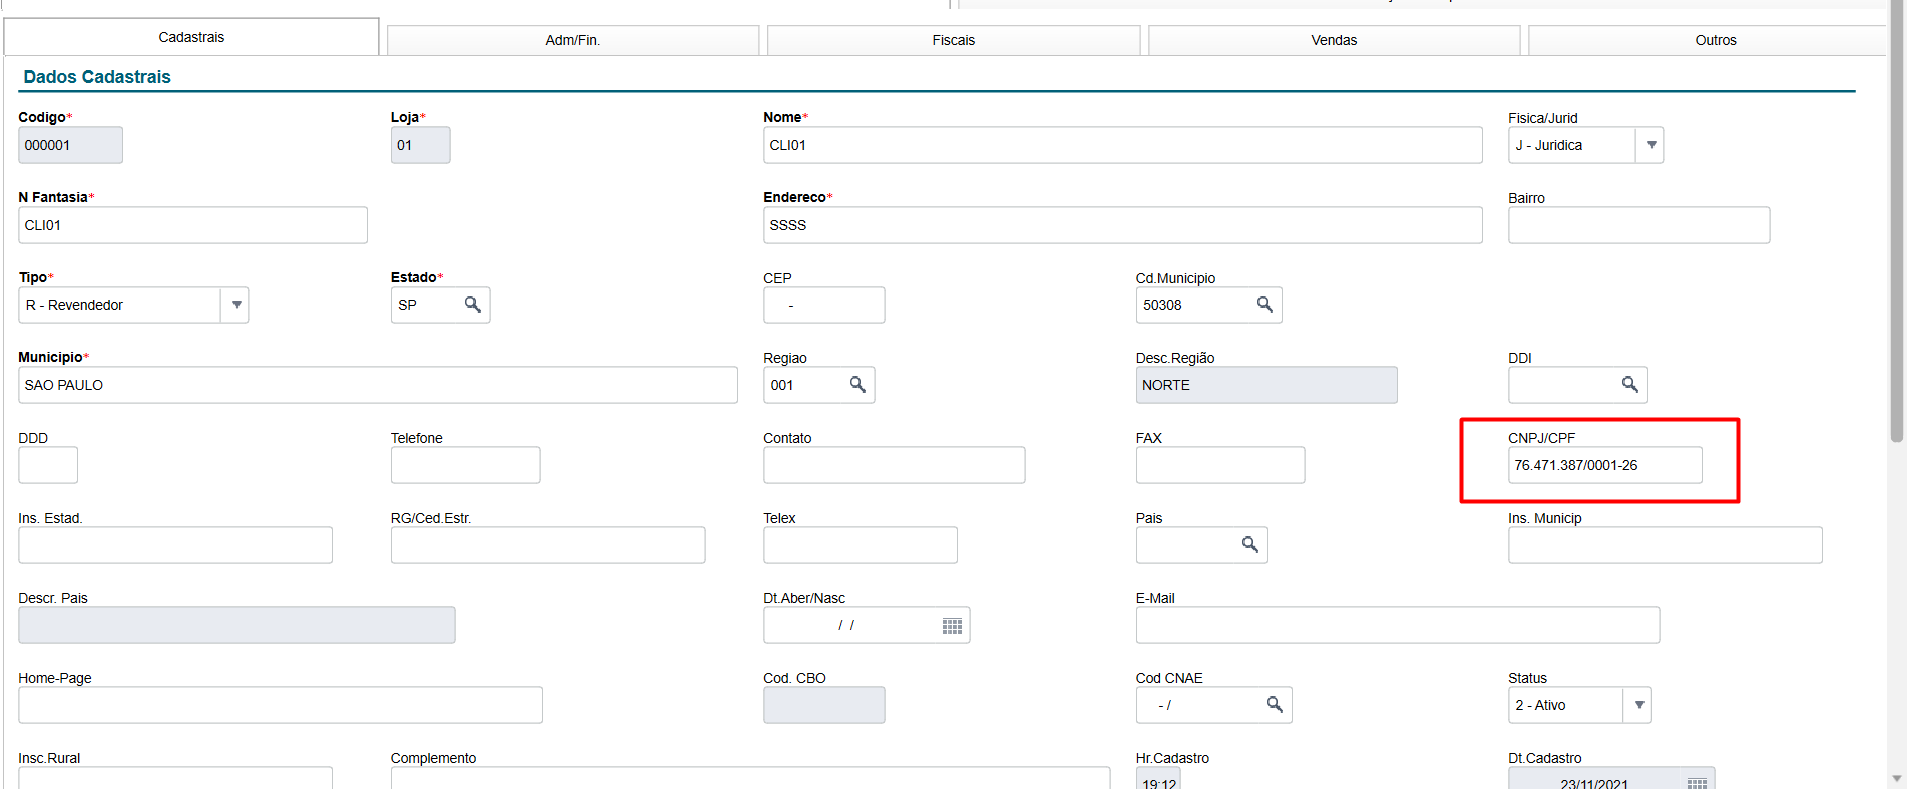This screenshot has width=1909, height=797.
Task: Focus the E-Mail text field
Action: [1397, 626]
